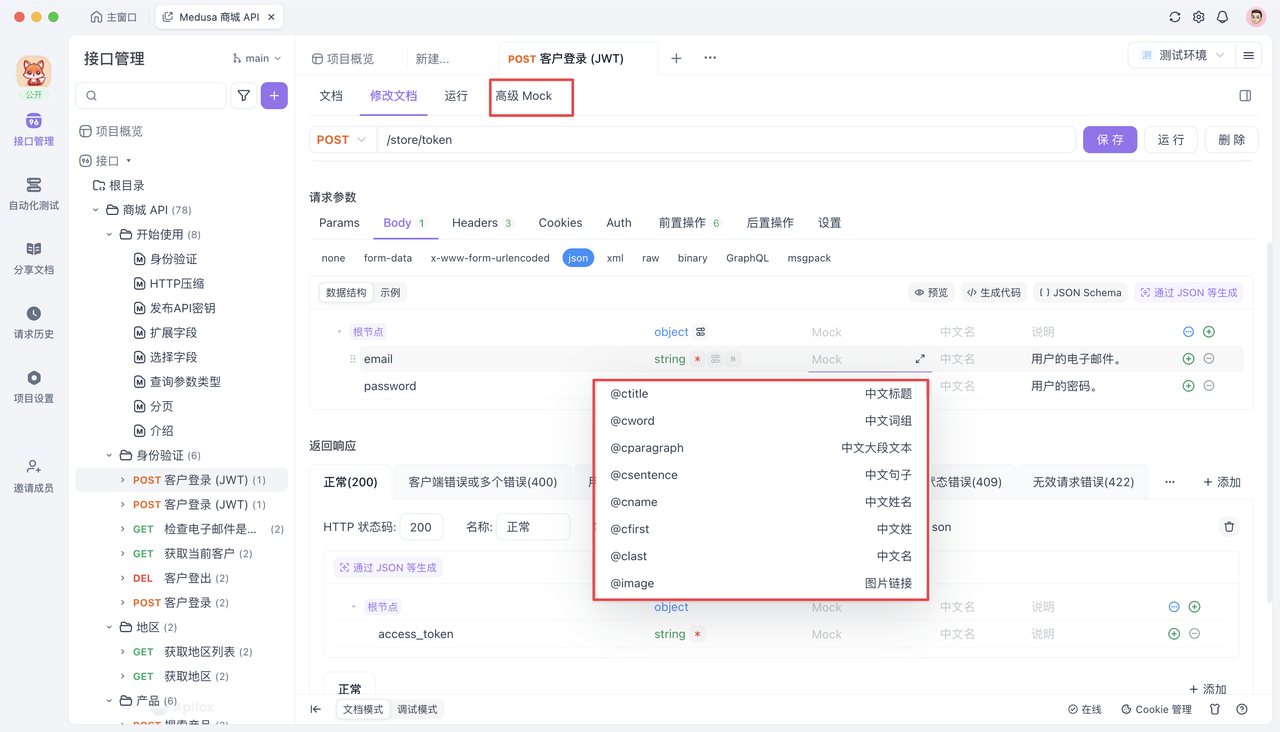Open the hamburger menu next to environment
The image size is (1280, 732).
point(1249,56)
